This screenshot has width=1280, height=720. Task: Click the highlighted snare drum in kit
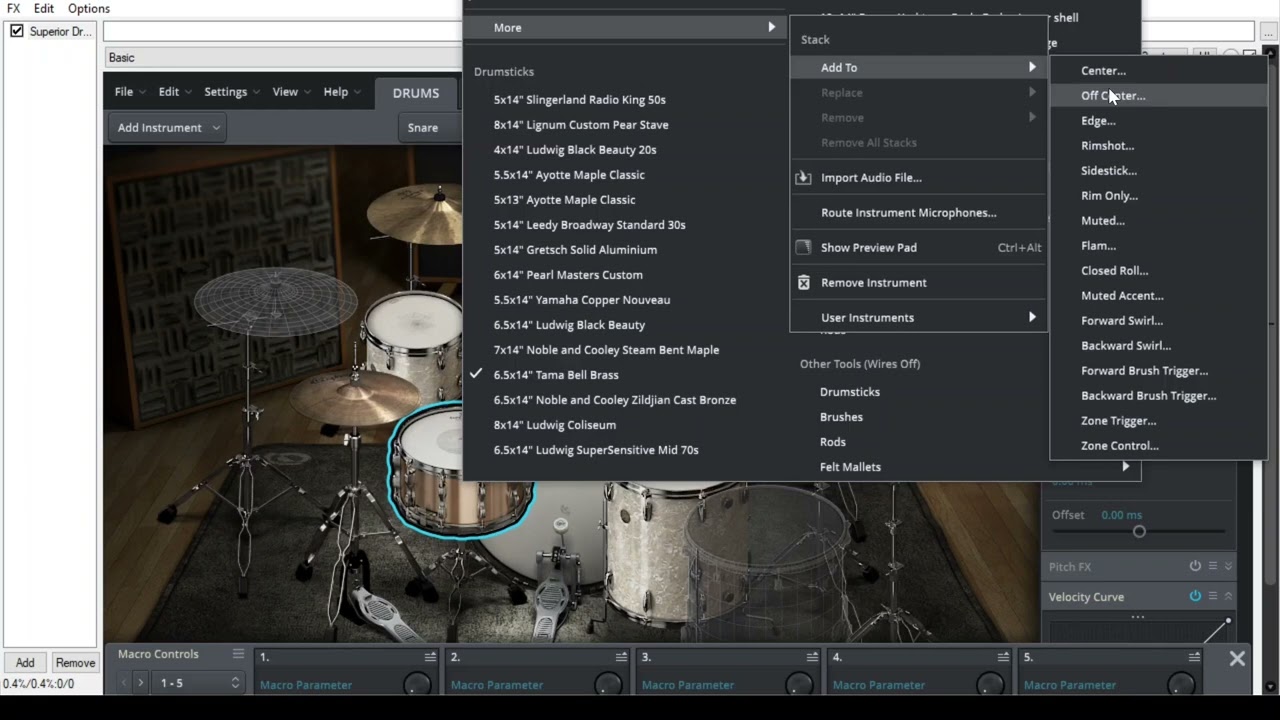(460, 470)
